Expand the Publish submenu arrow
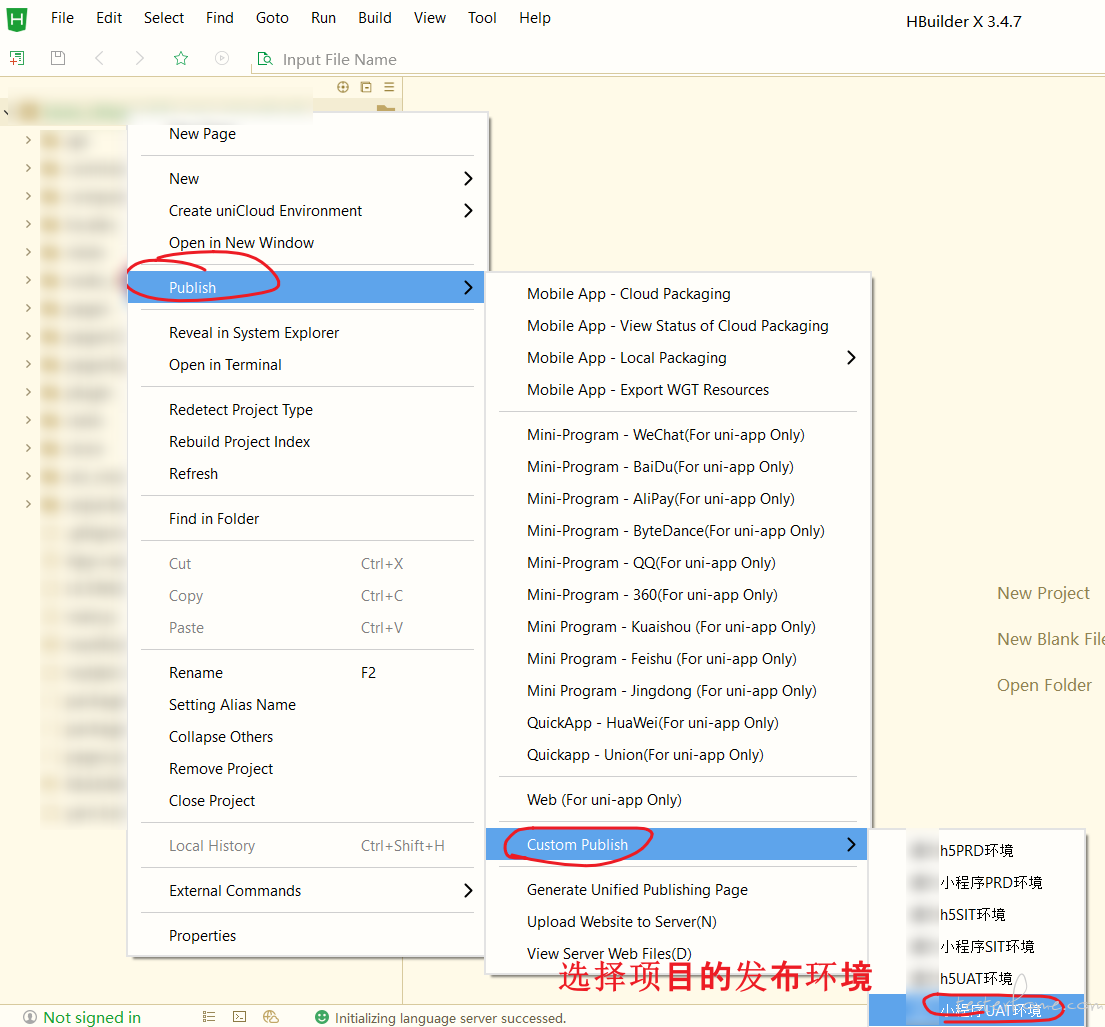1105x1027 pixels. [x=468, y=287]
